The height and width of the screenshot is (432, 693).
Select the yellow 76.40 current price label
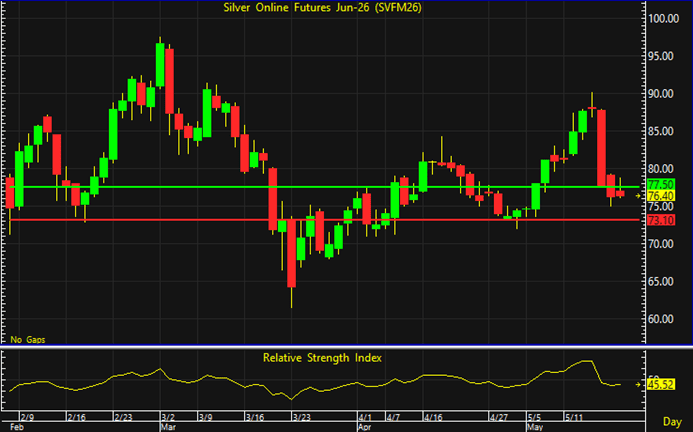coord(661,195)
